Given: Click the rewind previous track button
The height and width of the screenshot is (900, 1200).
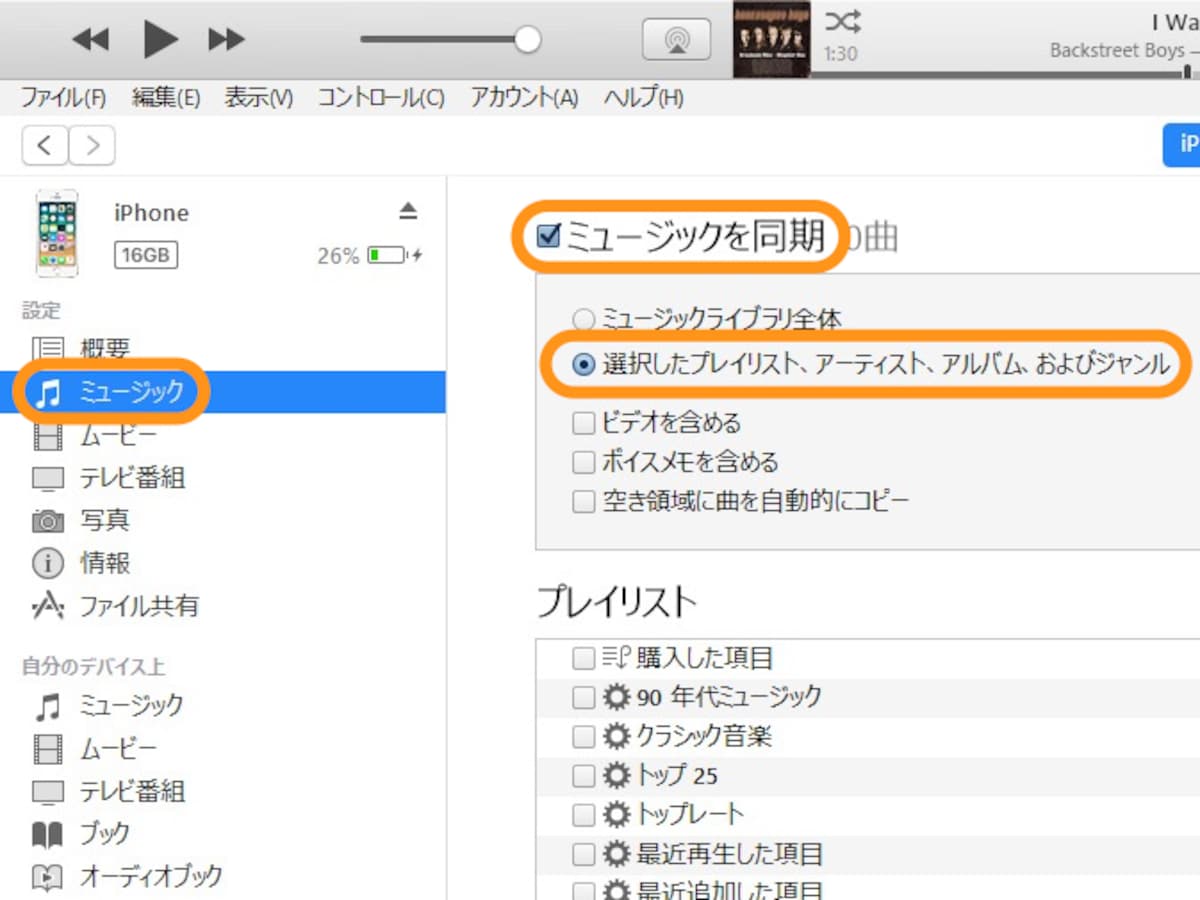Looking at the screenshot, I should pyautogui.click(x=91, y=40).
